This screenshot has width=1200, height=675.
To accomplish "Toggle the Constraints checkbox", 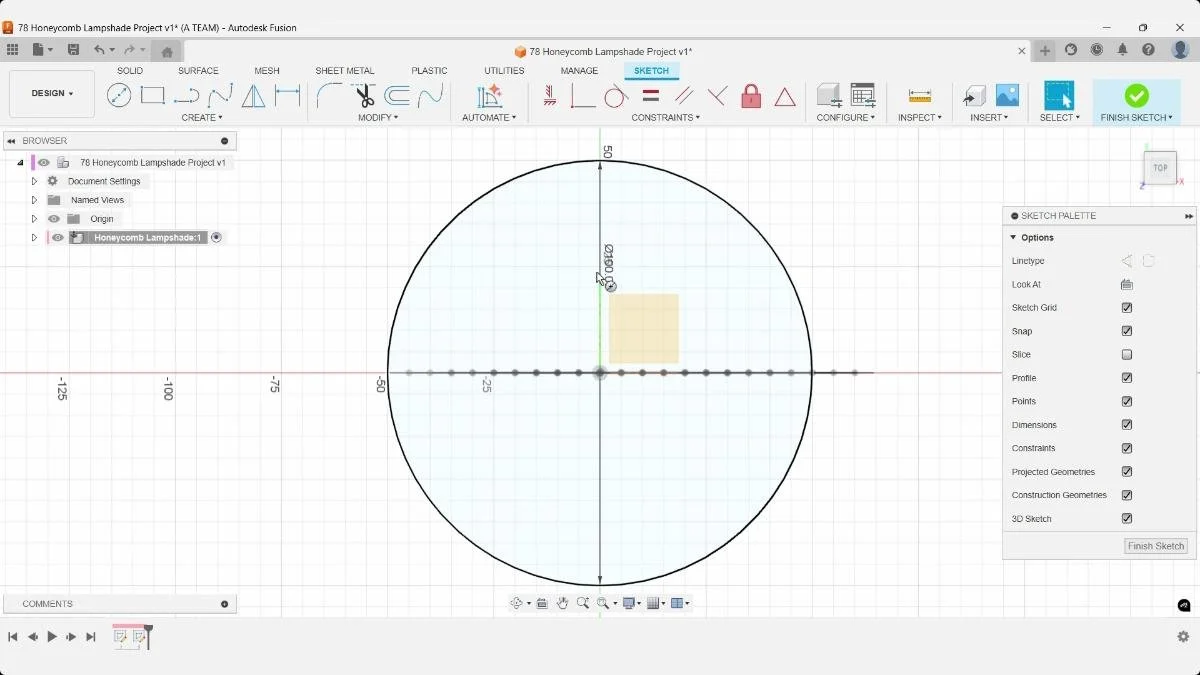I will (x=1127, y=448).
